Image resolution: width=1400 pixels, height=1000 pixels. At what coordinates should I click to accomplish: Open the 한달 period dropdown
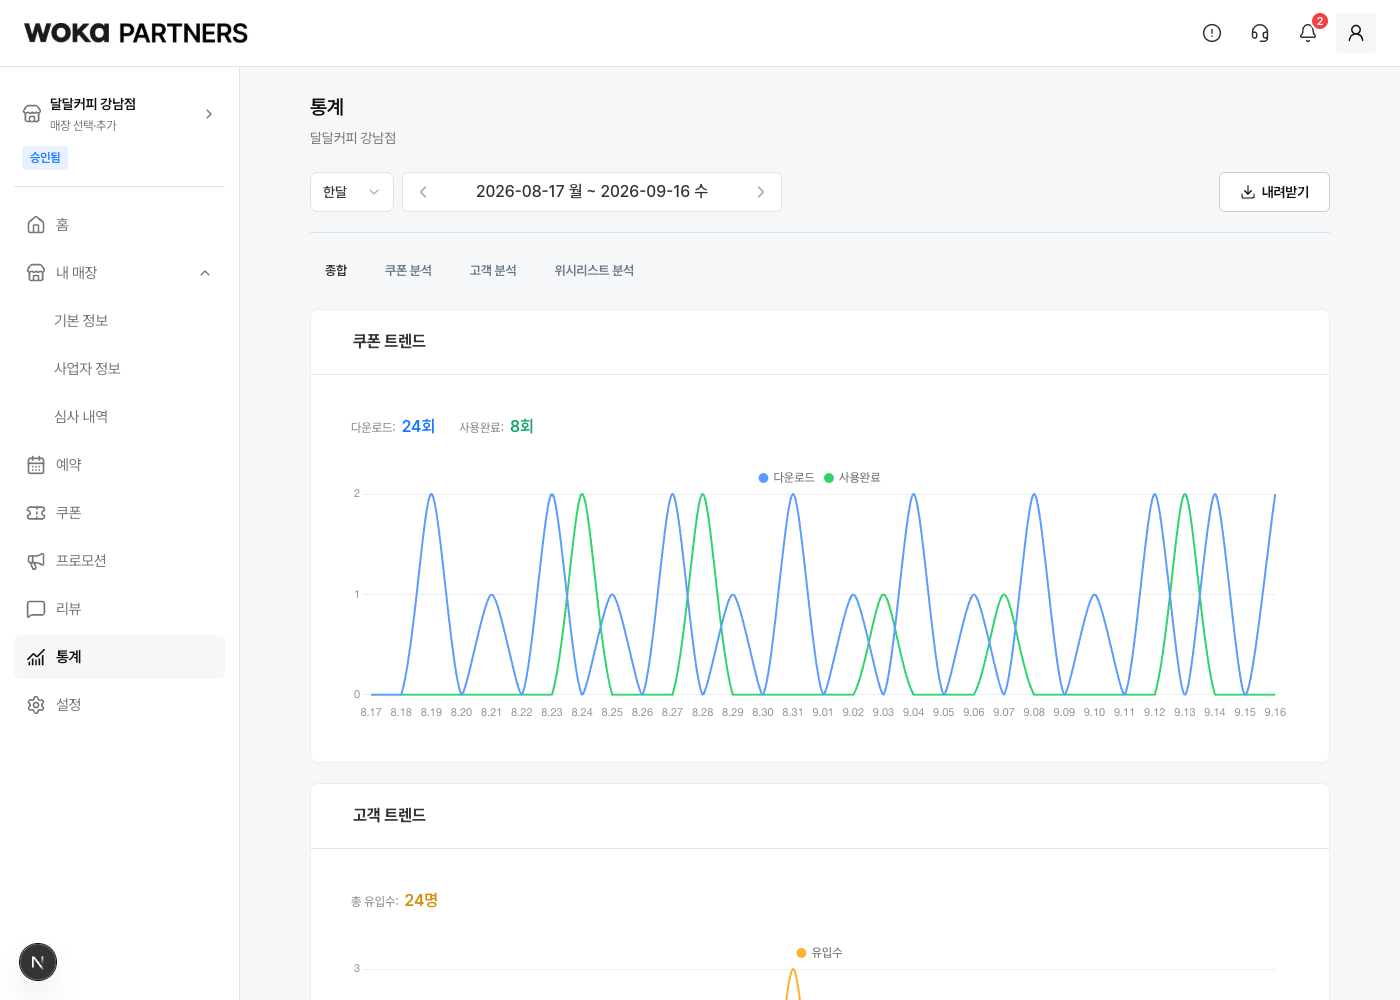click(x=352, y=192)
